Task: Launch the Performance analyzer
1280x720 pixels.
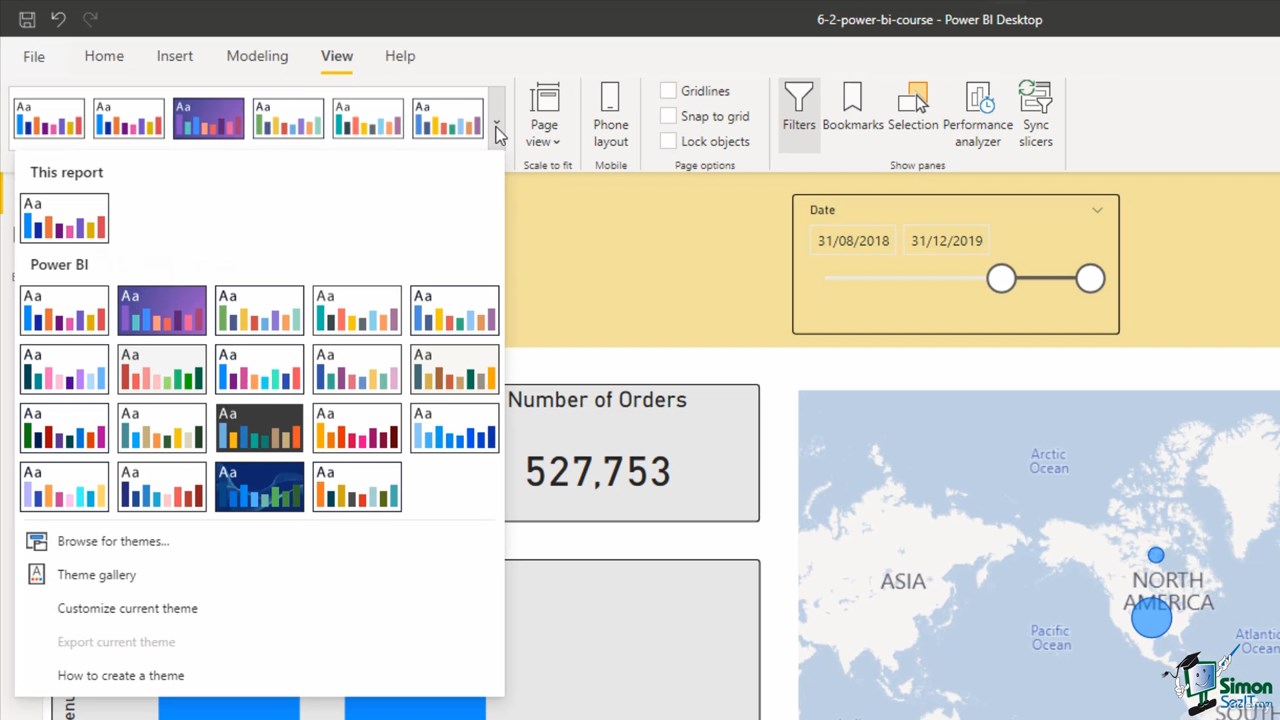Action: (978, 116)
